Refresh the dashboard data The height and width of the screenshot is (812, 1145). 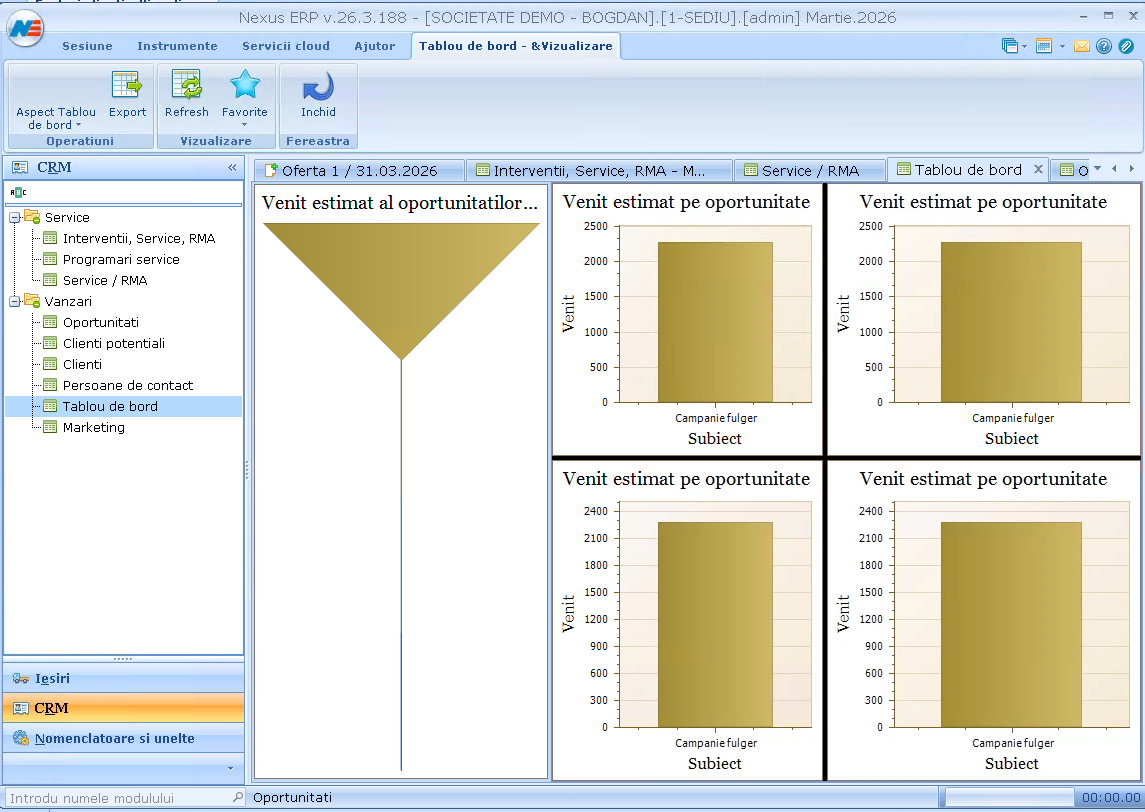(x=186, y=87)
